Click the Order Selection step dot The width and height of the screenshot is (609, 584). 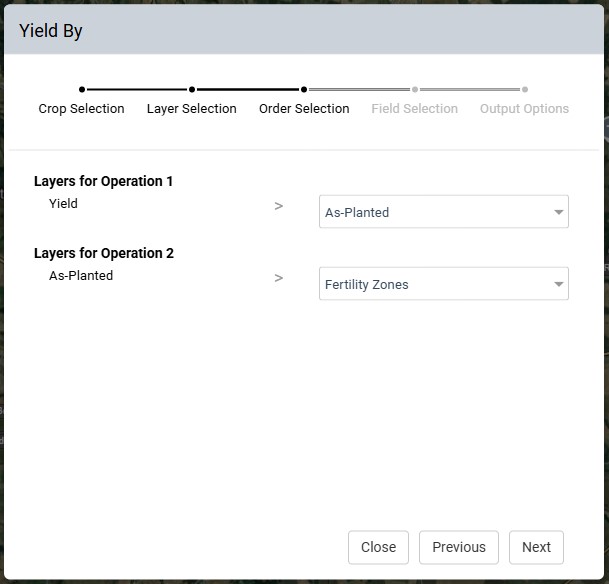[304, 90]
